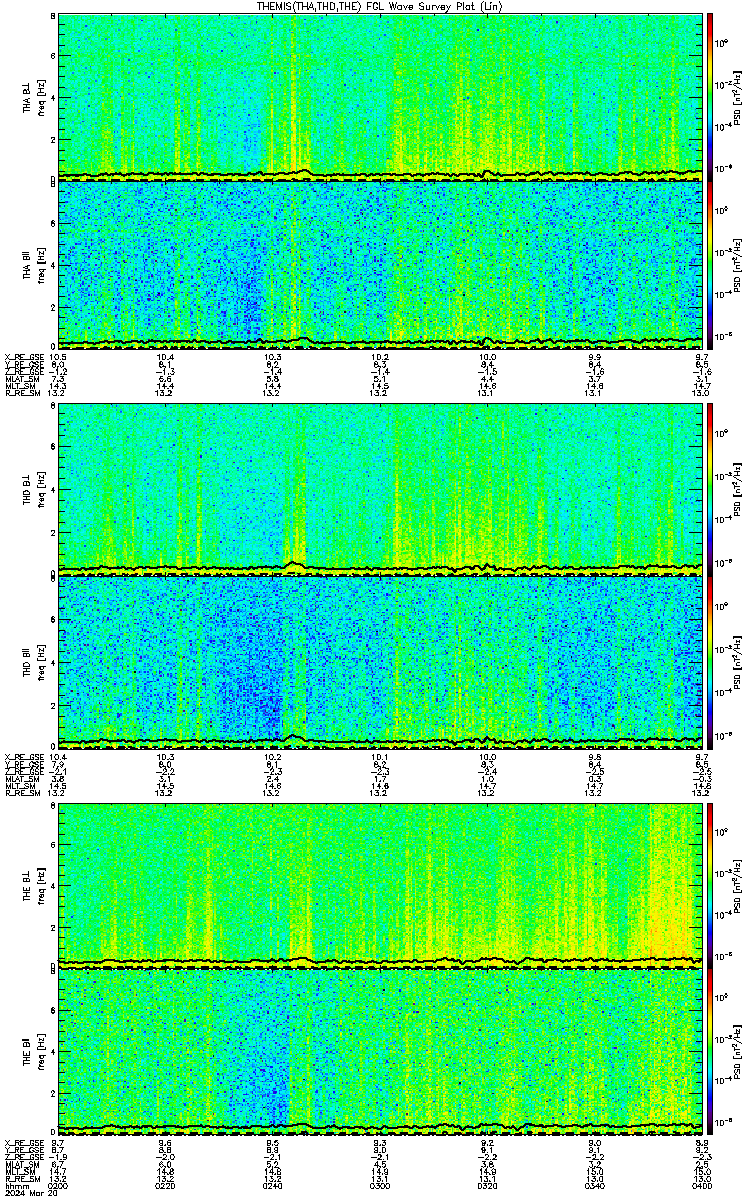
Task: Click the PSD [nT²/Hz] label of THA B⊥ colorbar
Action: coord(737,97)
